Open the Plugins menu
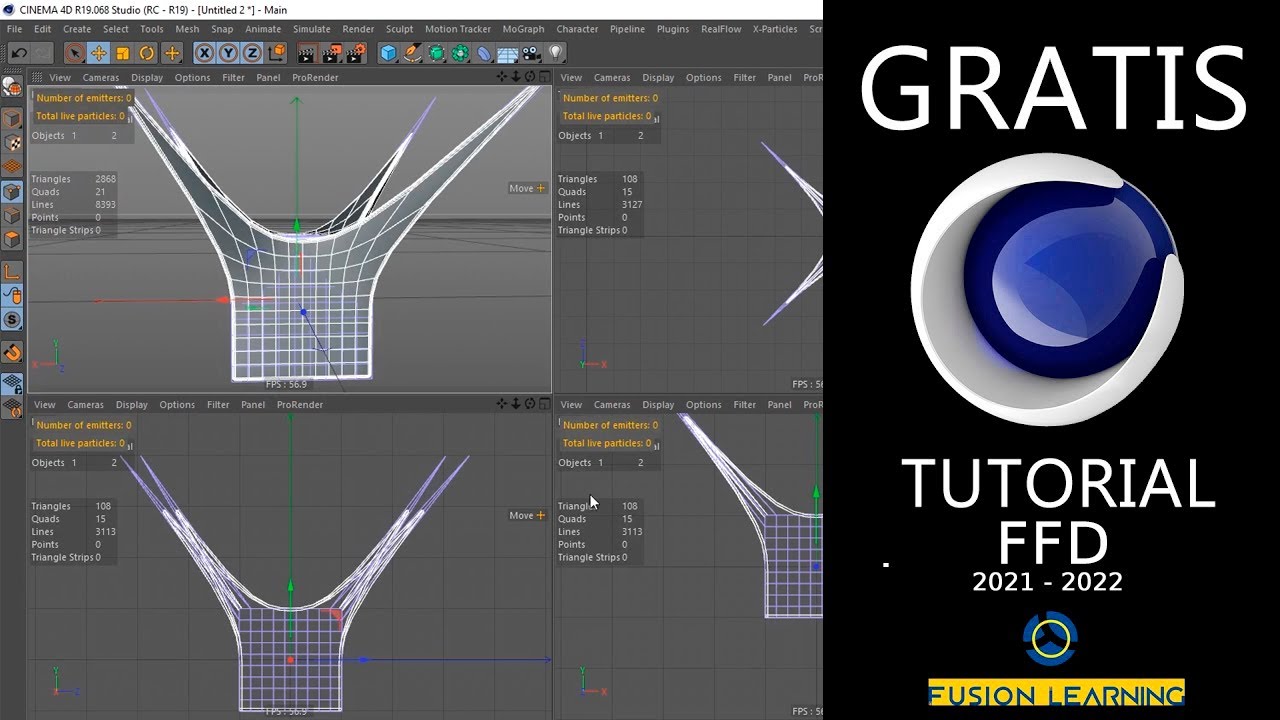 click(672, 29)
